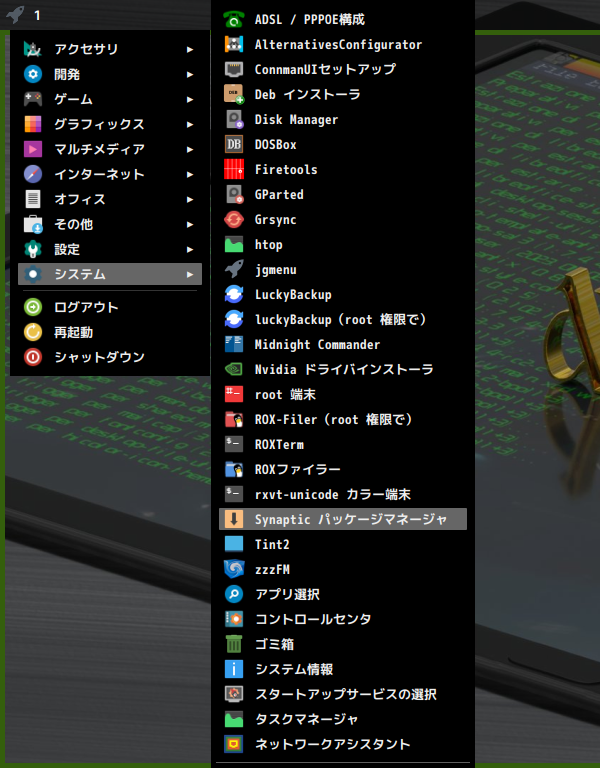600x768 pixels.
Task: Click the LuckyBackup blue sync icon
Action: (x=234, y=294)
